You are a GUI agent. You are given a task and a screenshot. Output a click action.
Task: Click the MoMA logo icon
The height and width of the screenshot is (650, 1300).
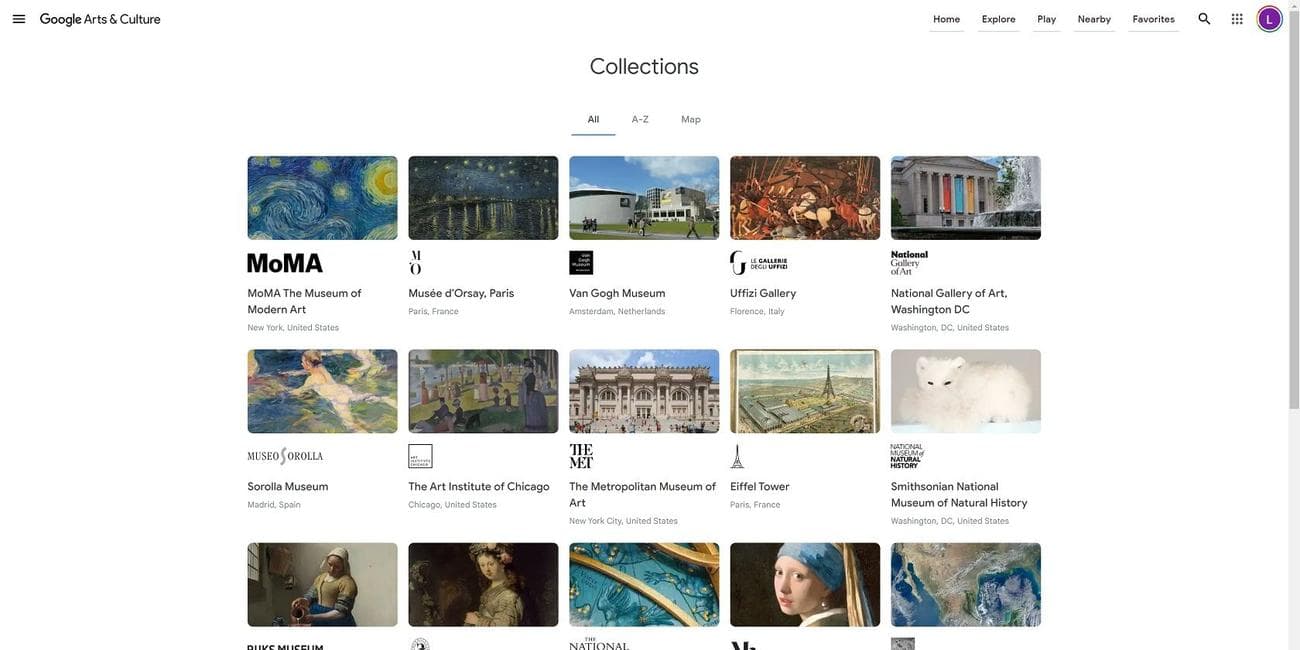[x=285, y=263]
